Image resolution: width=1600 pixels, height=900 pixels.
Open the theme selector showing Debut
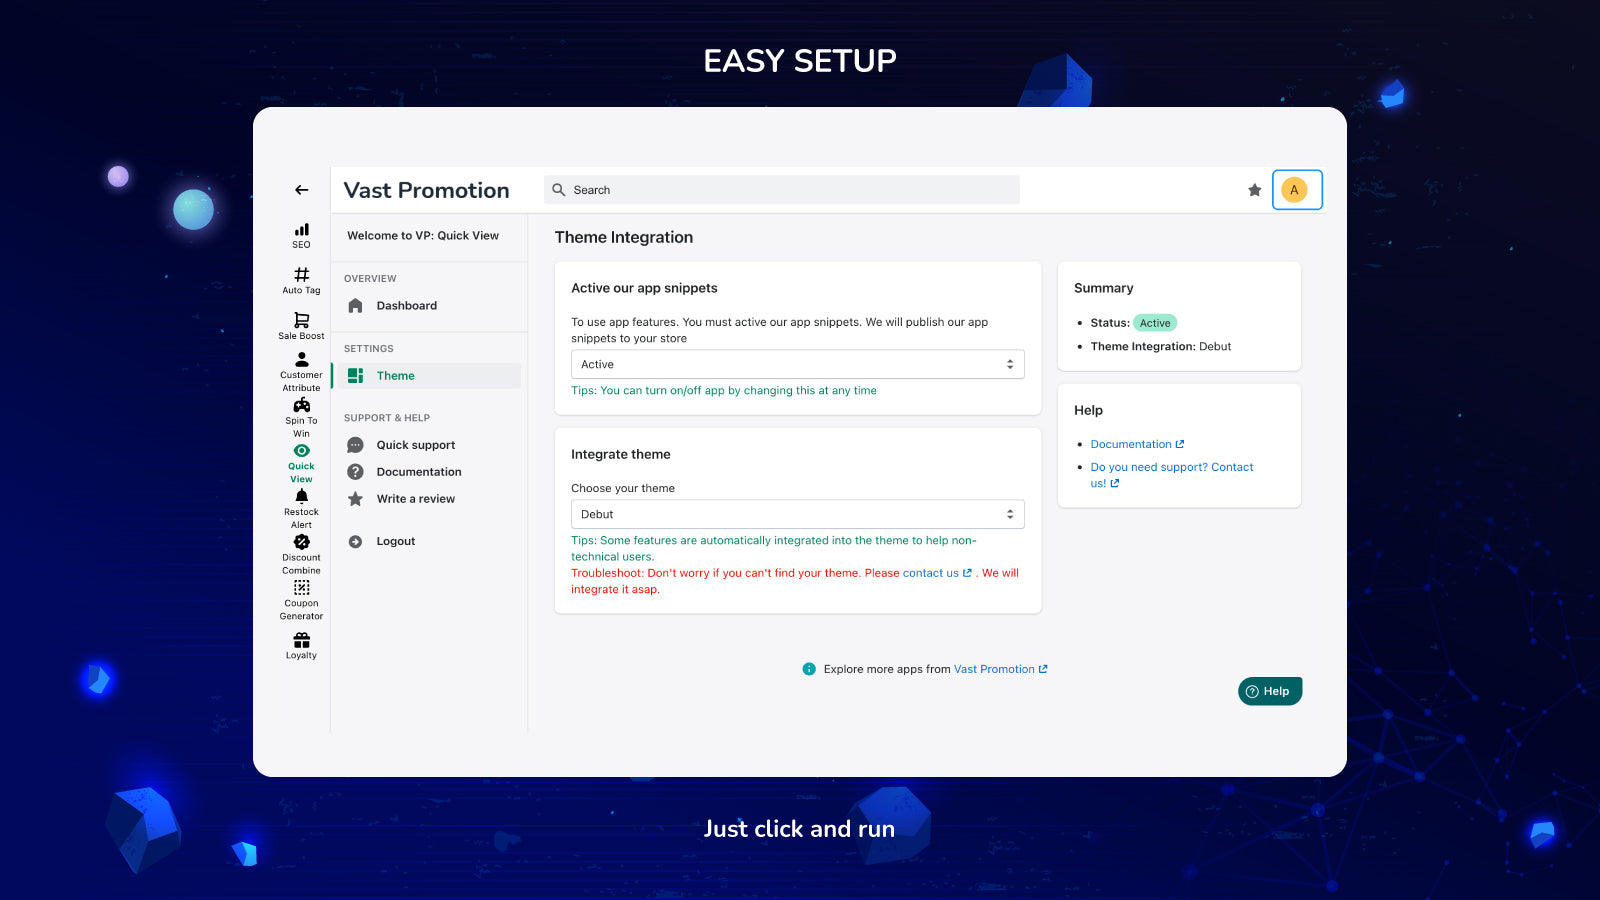[797, 513]
